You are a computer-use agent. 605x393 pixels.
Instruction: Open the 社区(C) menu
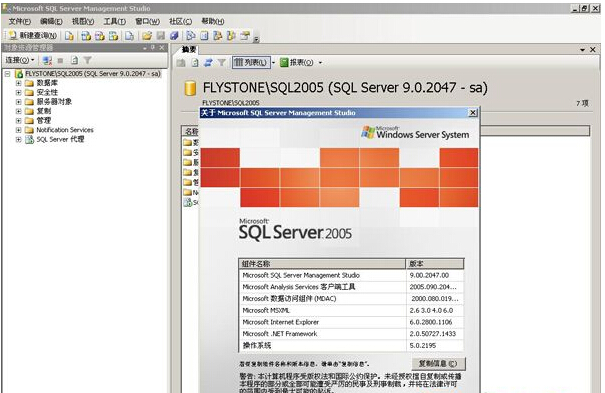coord(180,22)
